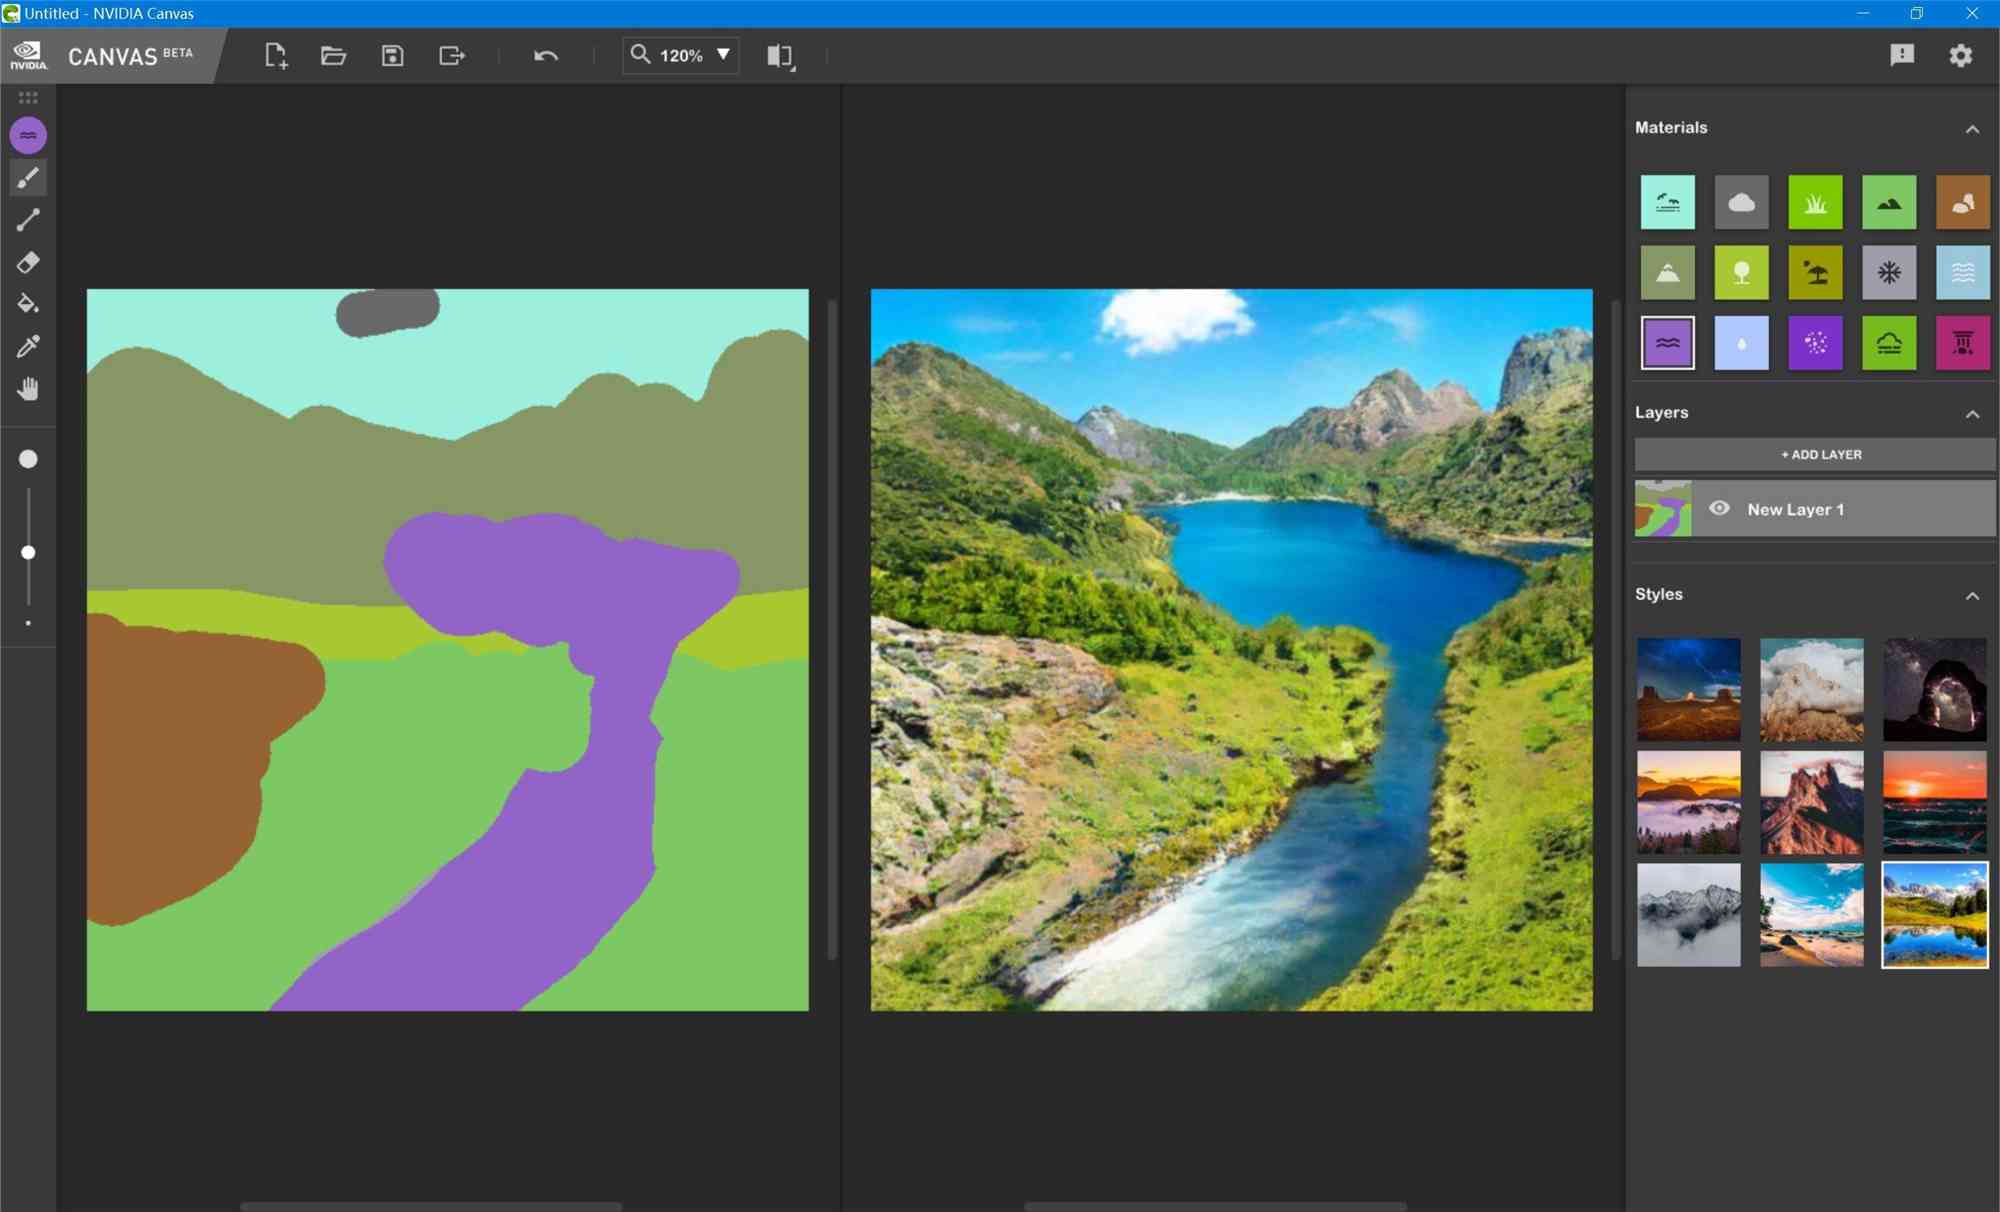The width and height of the screenshot is (2000, 1212).
Task: Select the Water material swatch
Action: pos(1667,342)
